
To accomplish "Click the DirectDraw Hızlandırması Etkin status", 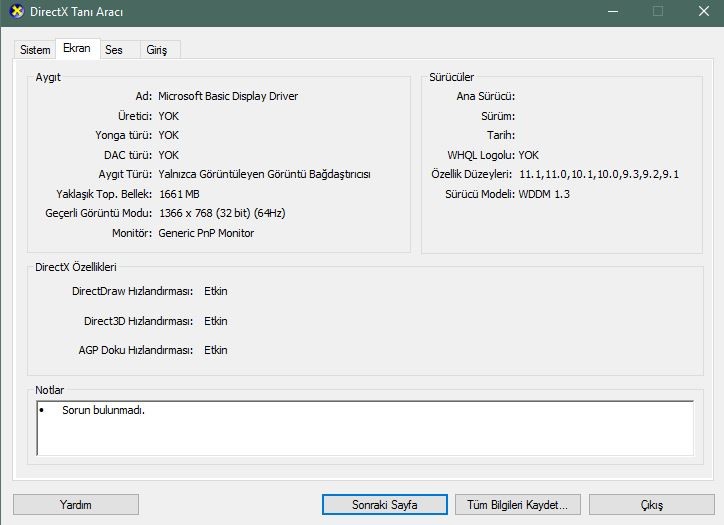I will tap(216, 292).
